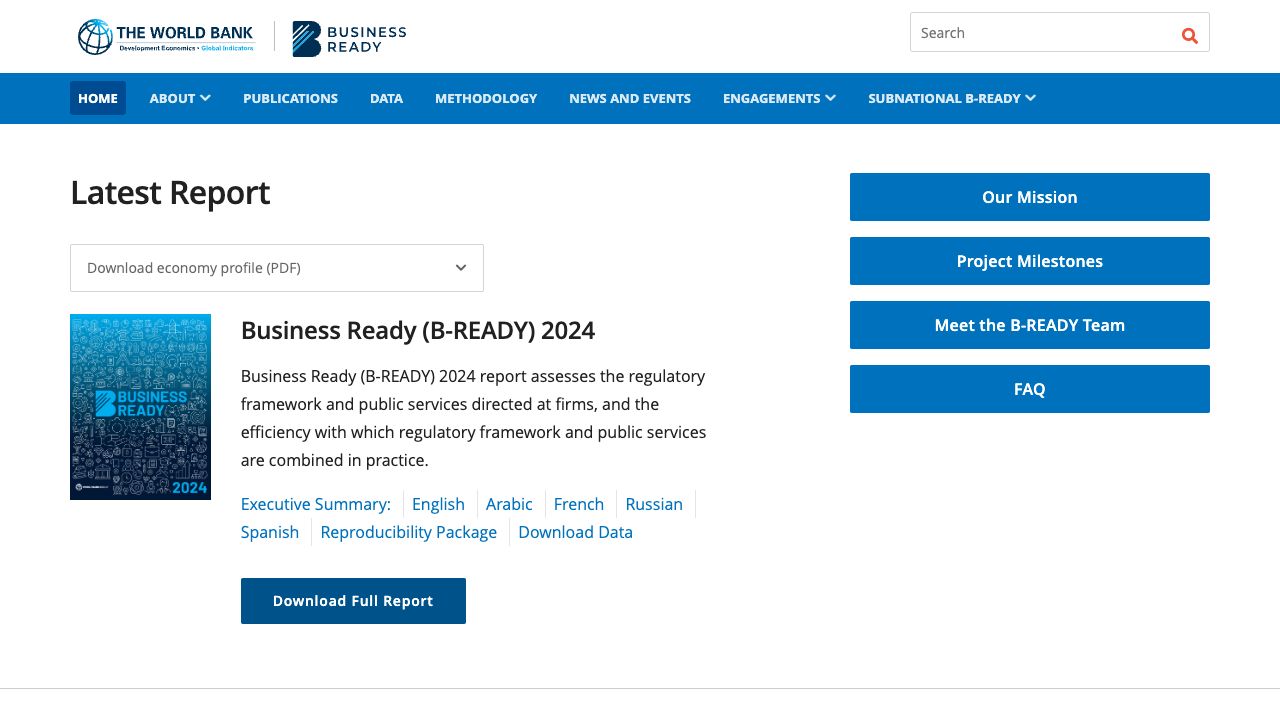Click Meet the B-READY Team
Screen dimensions: 1280x720
click(x=1030, y=325)
